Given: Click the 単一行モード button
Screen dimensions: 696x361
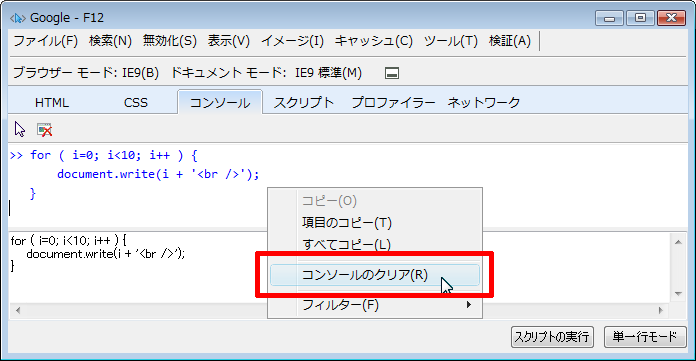Looking at the screenshot, I should (x=645, y=337).
